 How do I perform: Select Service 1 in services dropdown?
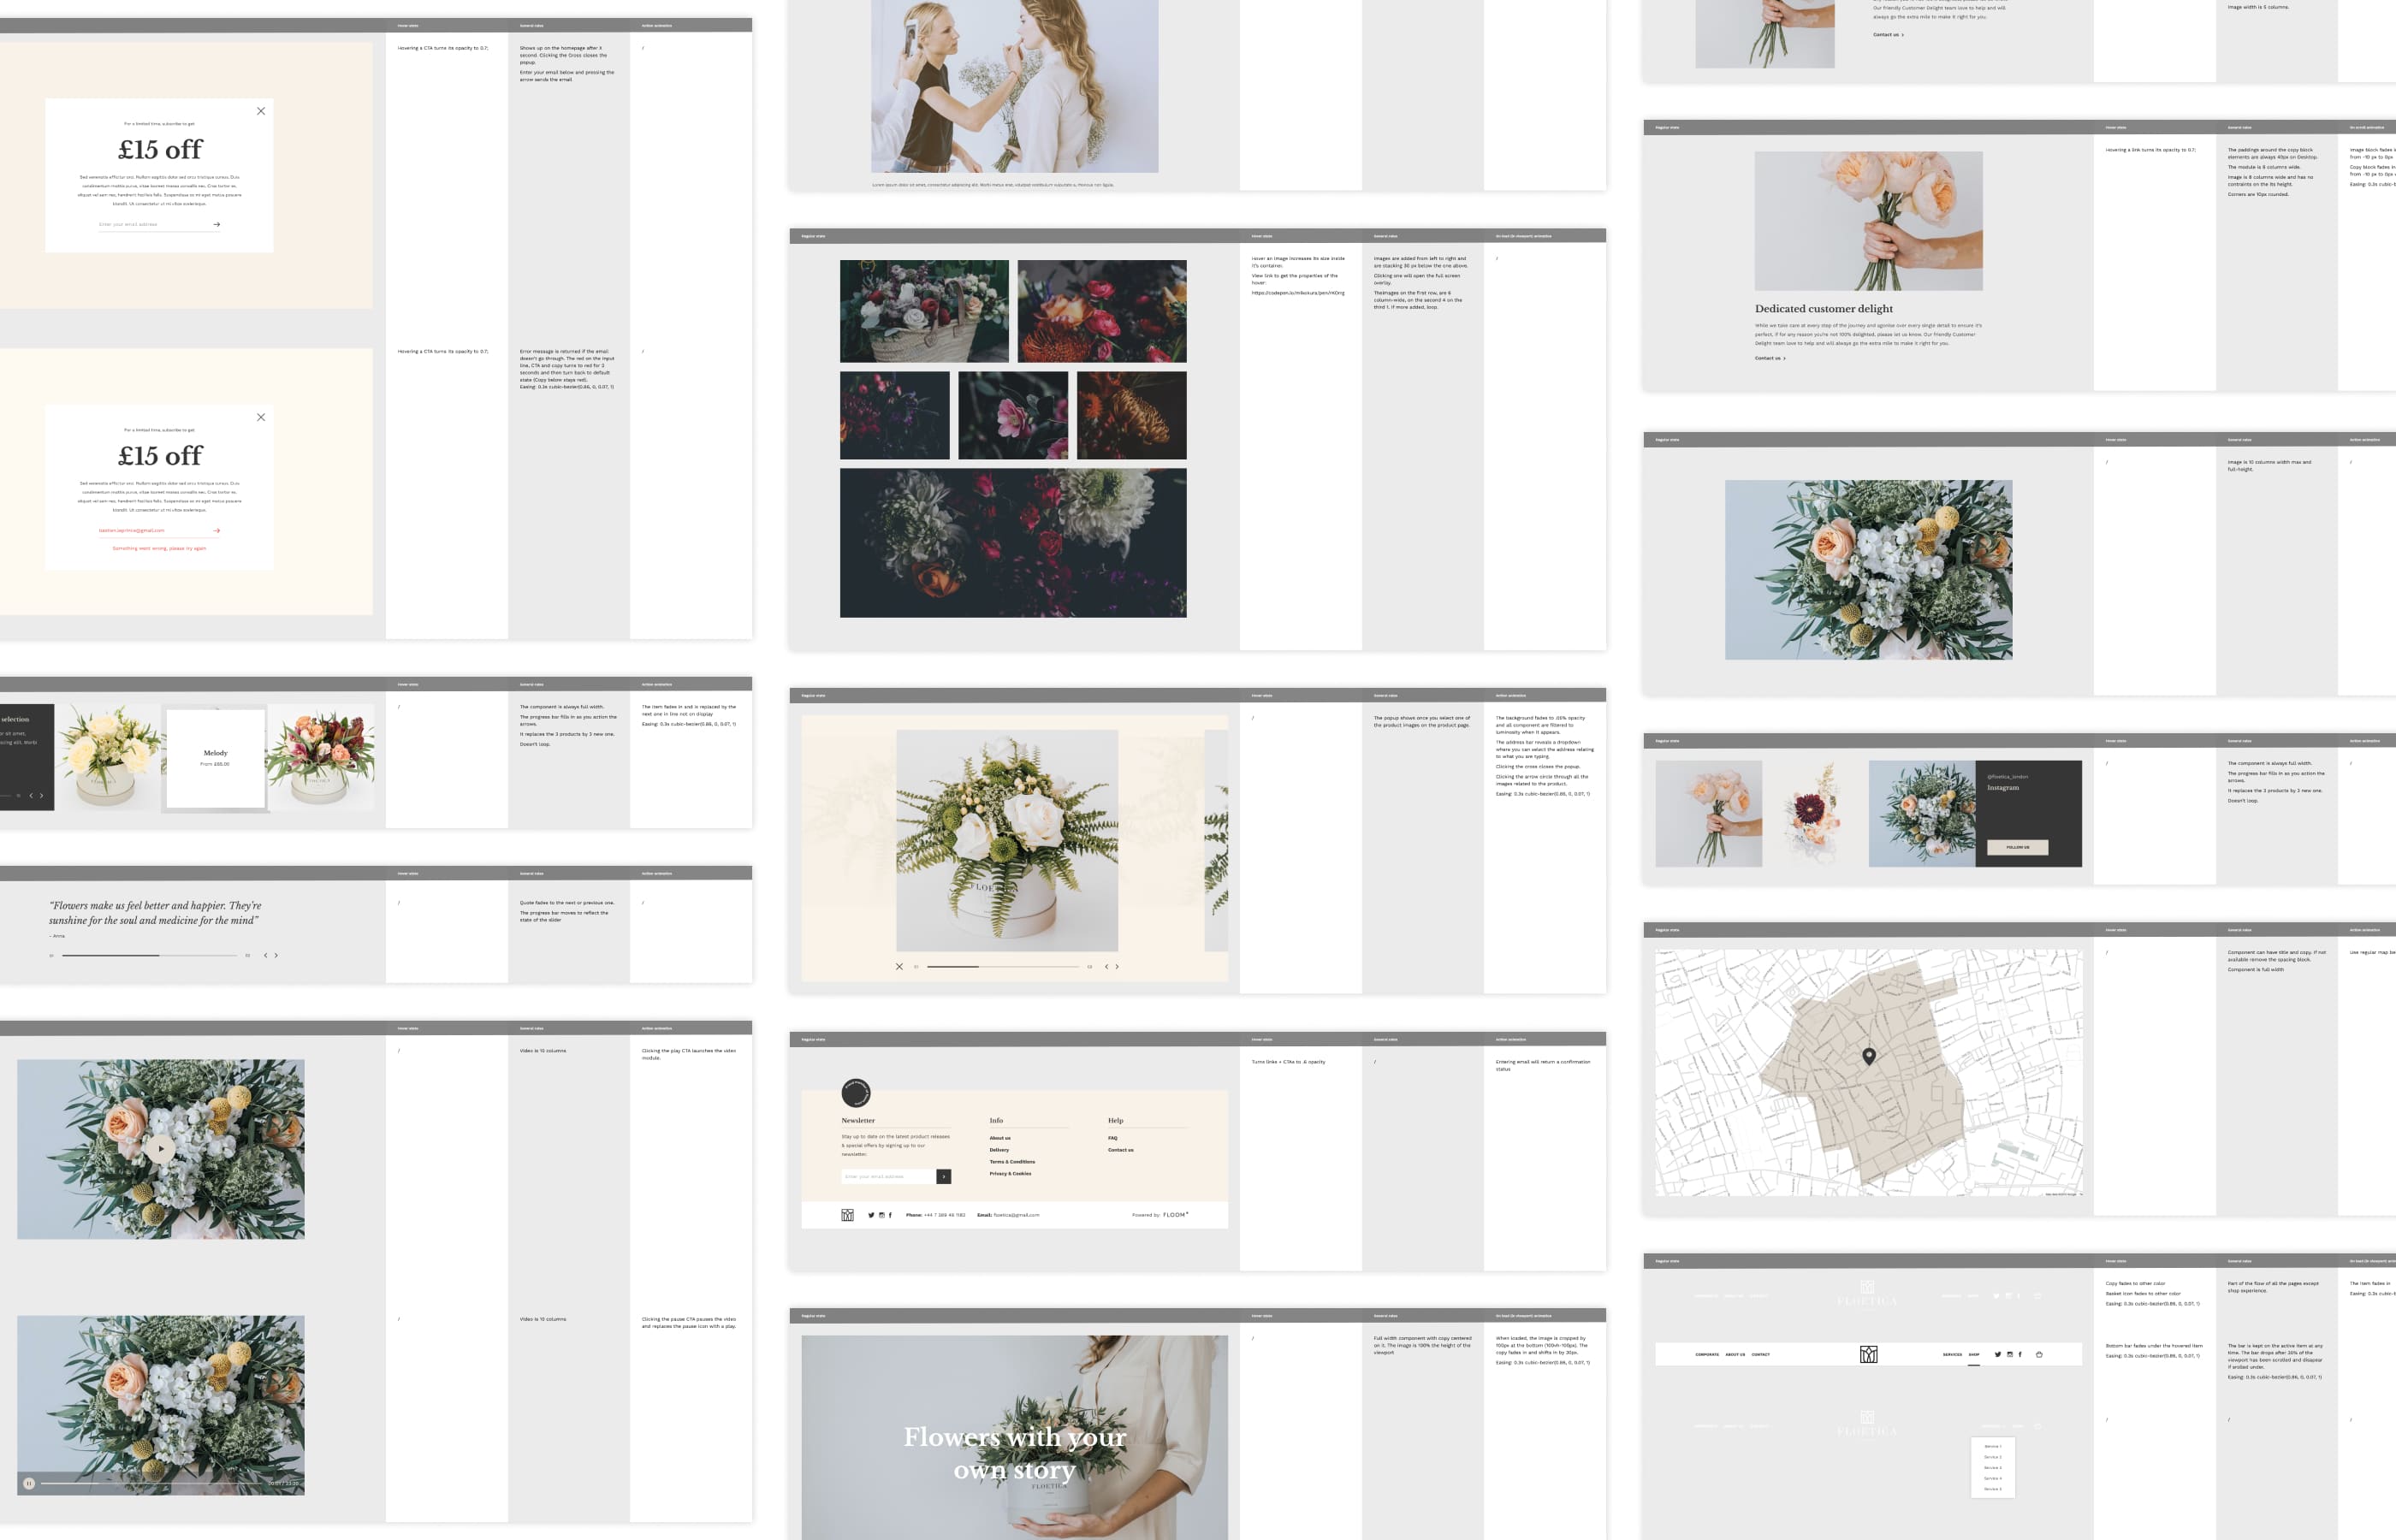(x=1992, y=1446)
